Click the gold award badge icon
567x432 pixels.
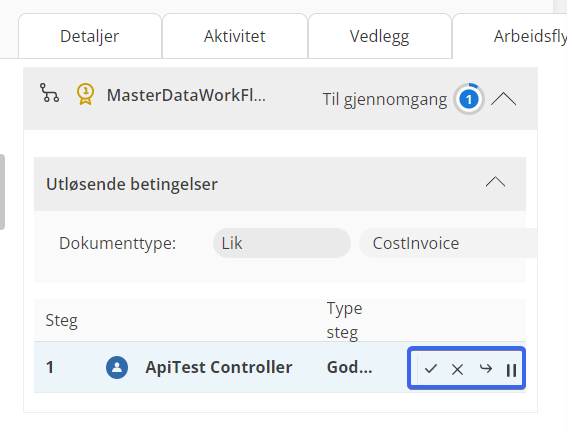(85, 94)
